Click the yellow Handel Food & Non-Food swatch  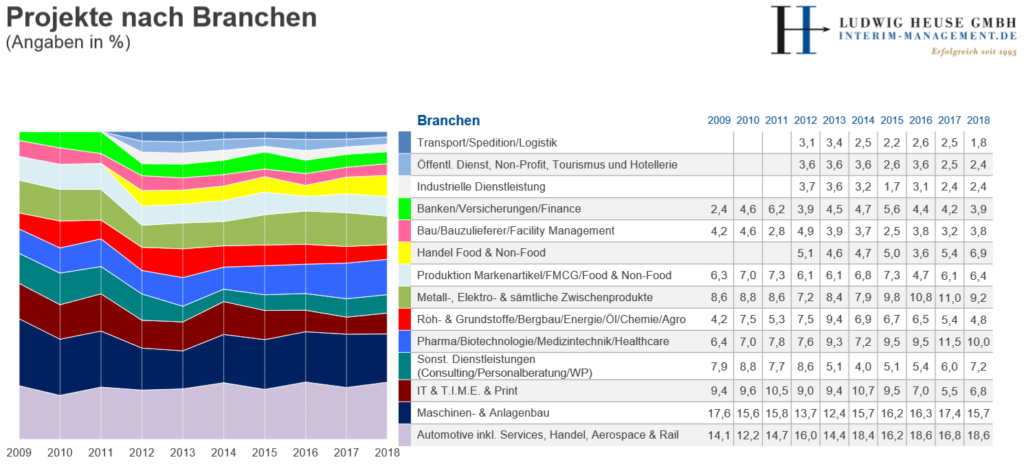coord(405,253)
